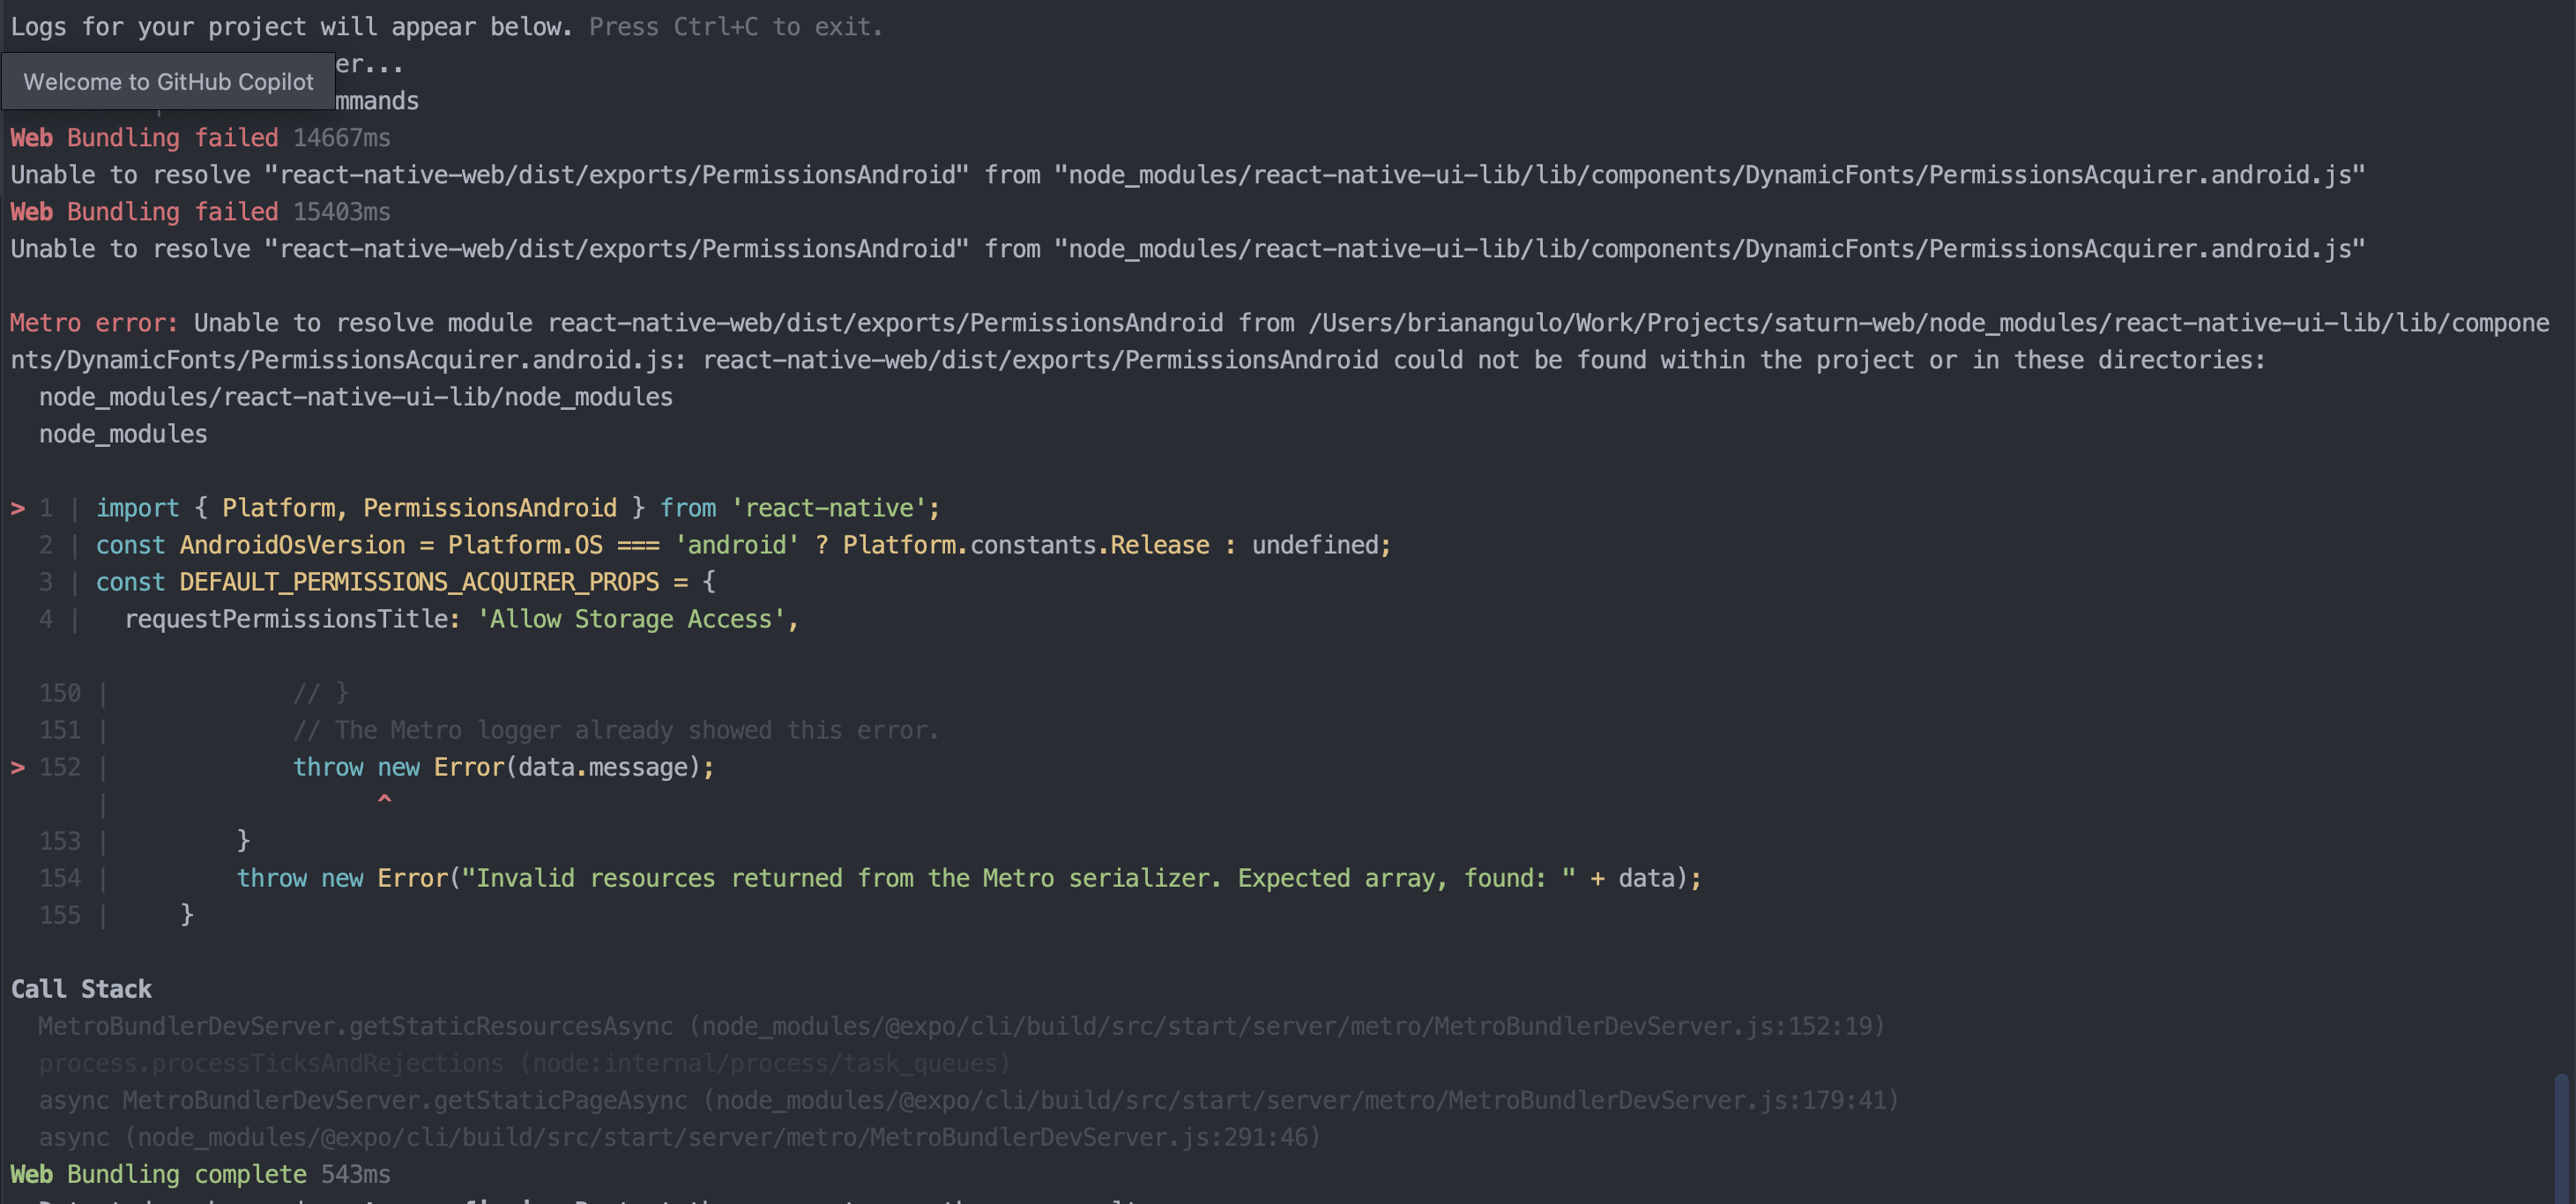Click the Press Ctrl+C to exit hint
Image resolution: width=2576 pixels, height=1204 pixels.
coord(735,26)
